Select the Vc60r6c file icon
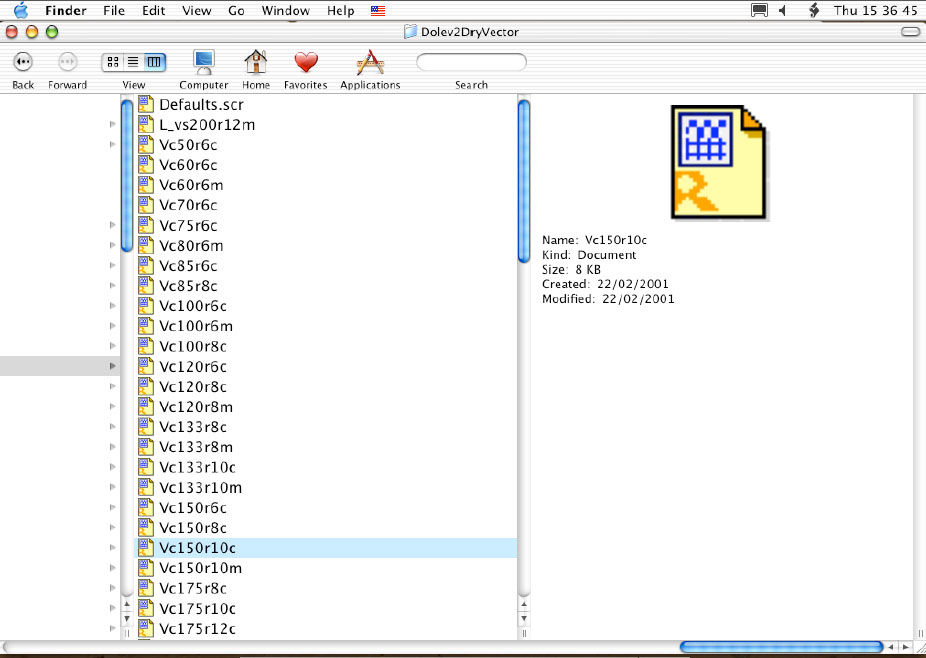The width and height of the screenshot is (926, 658). click(x=146, y=164)
